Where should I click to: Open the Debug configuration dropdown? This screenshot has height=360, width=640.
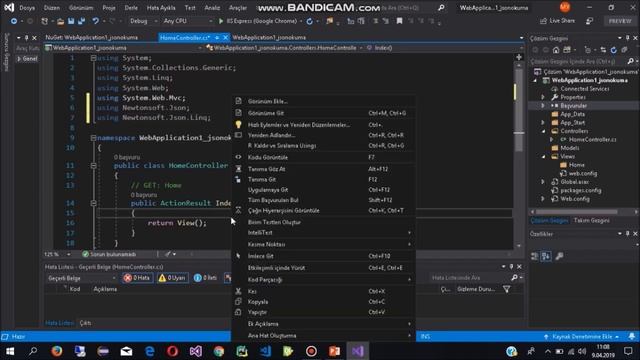144,21
